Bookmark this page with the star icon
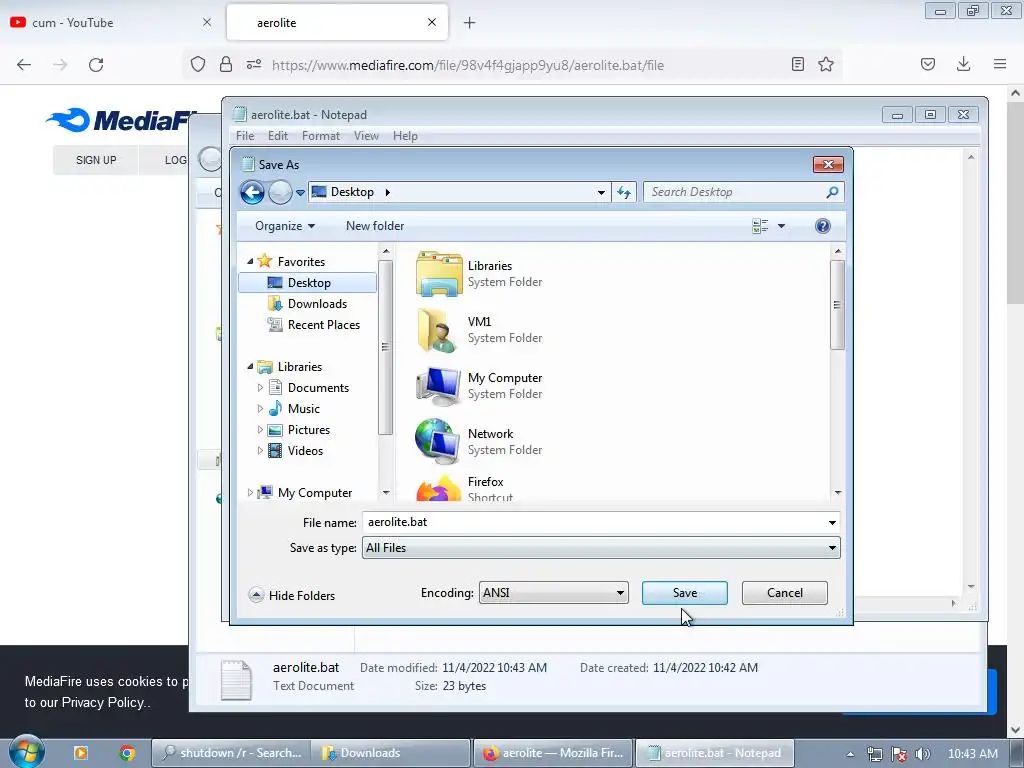Screen dimensions: 1024x768 point(826,65)
